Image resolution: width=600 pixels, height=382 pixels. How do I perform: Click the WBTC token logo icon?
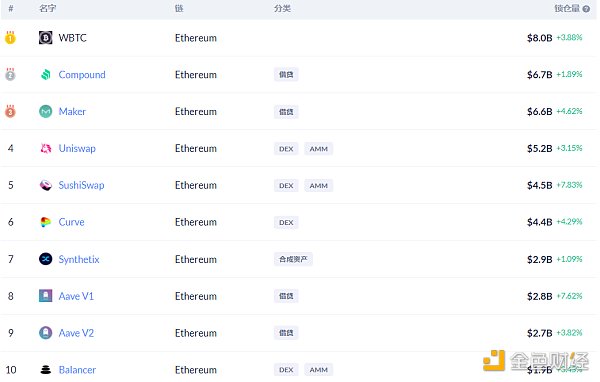[x=46, y=38]
